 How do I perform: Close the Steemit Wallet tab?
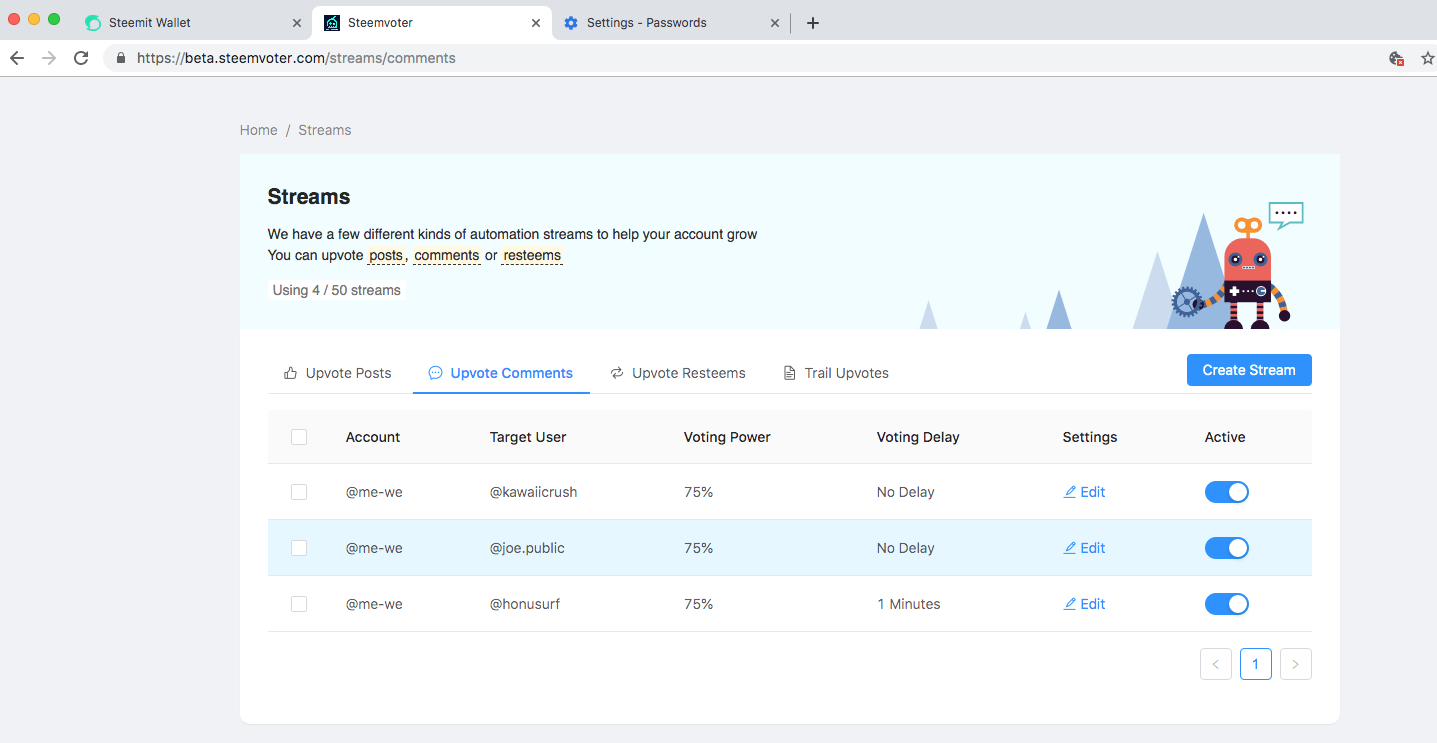tap(297, 23)
